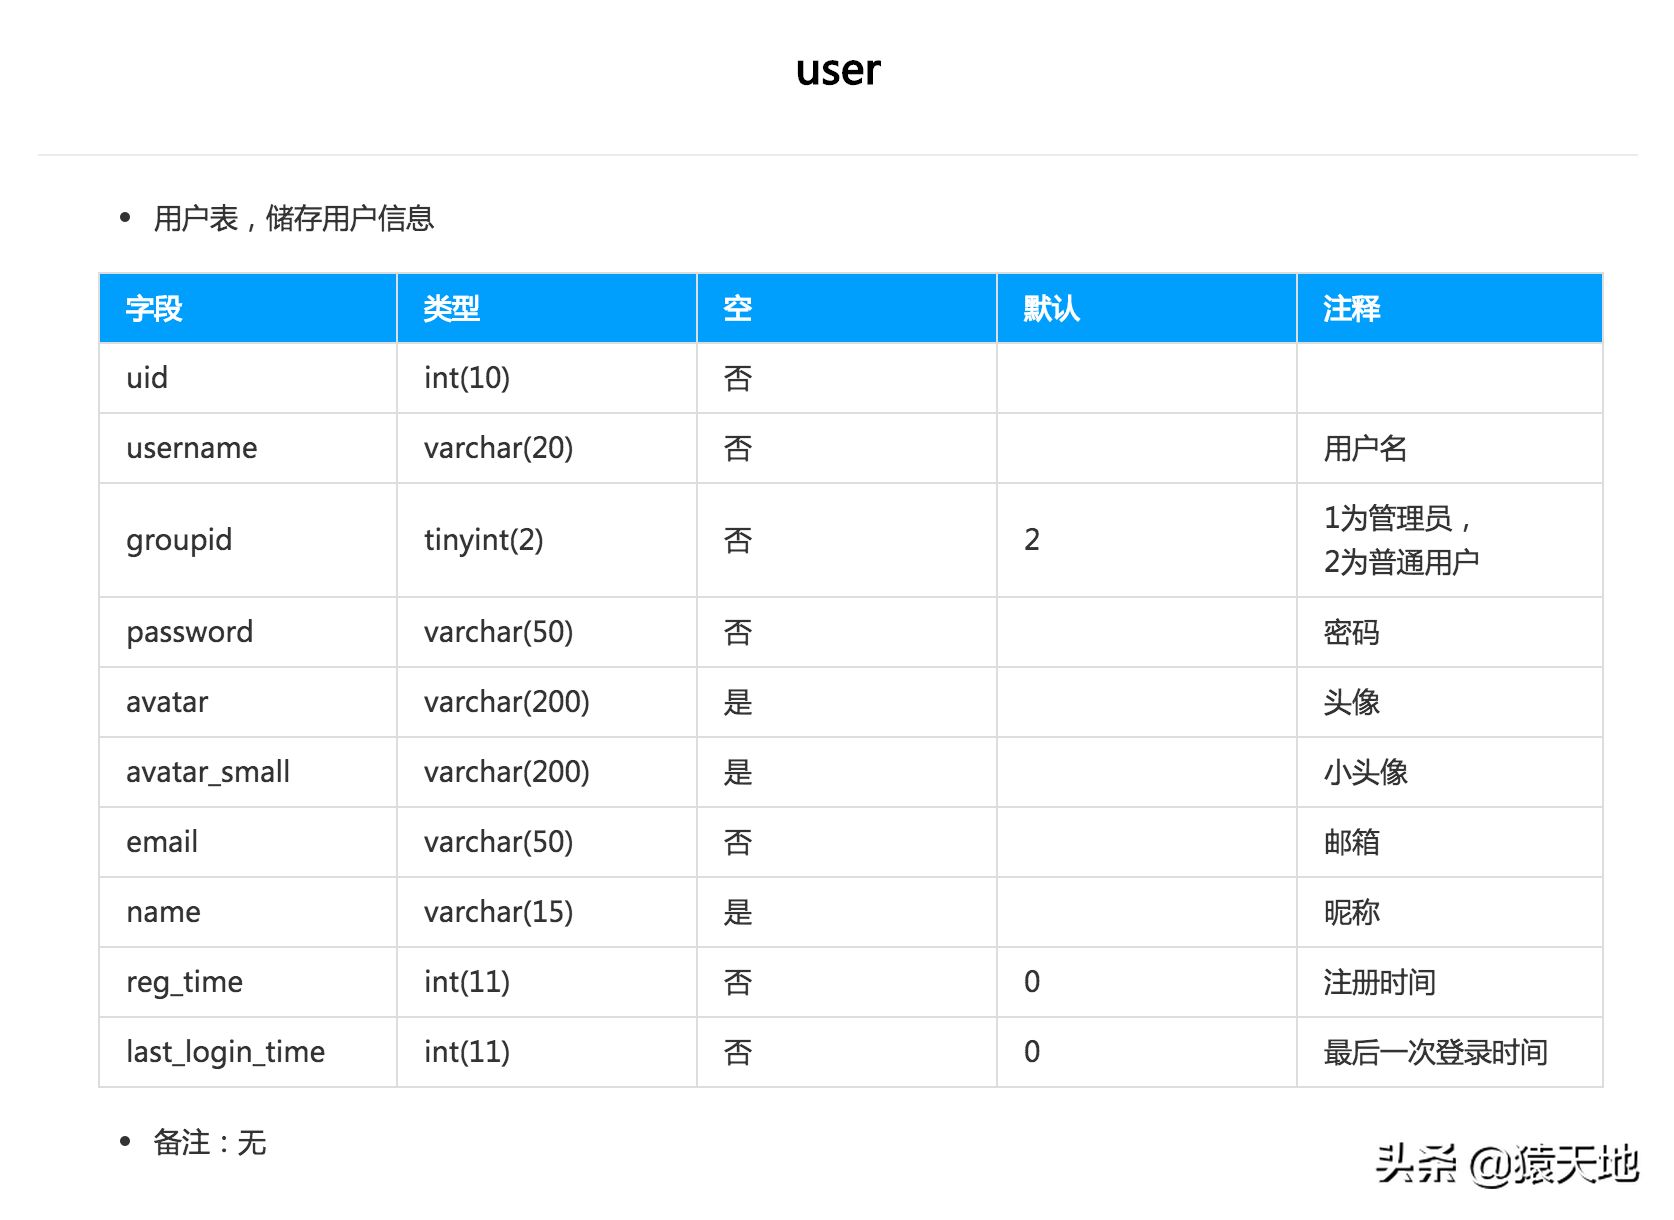This screenshot has width=1674, height=1220.
Task: Click '否' in the groupid row
Action: point(738,540)
